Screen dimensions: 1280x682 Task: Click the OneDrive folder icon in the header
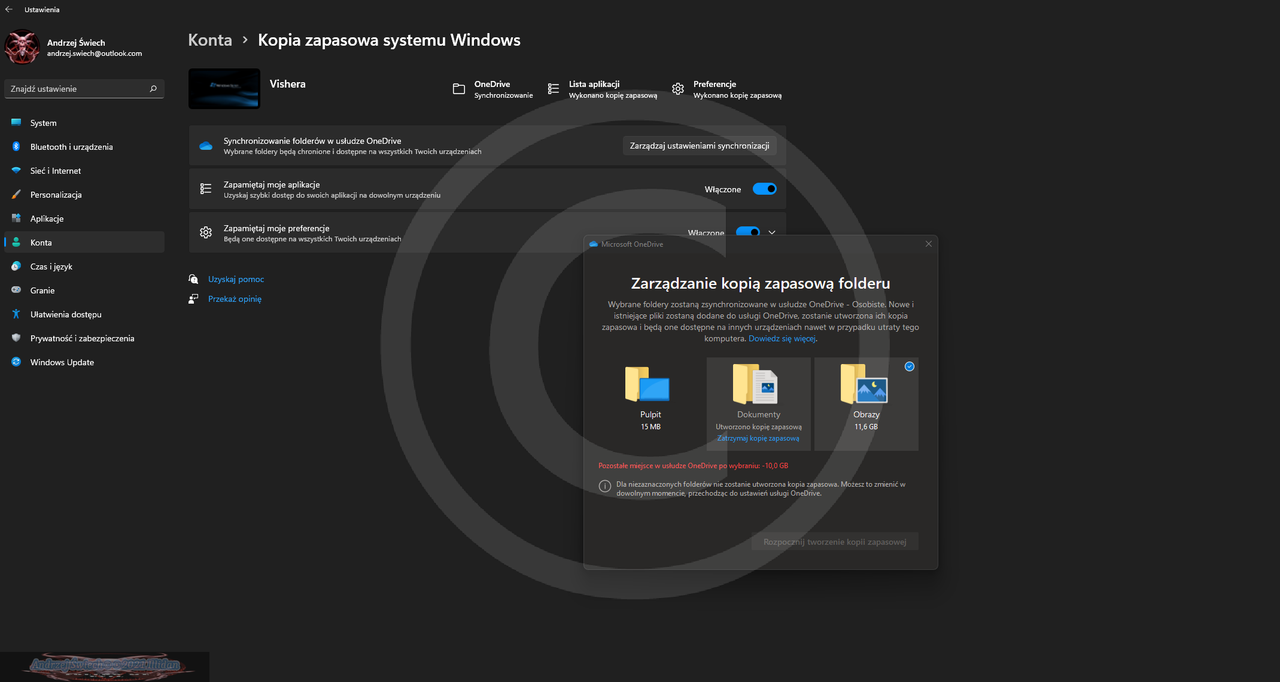click(459, 89)
